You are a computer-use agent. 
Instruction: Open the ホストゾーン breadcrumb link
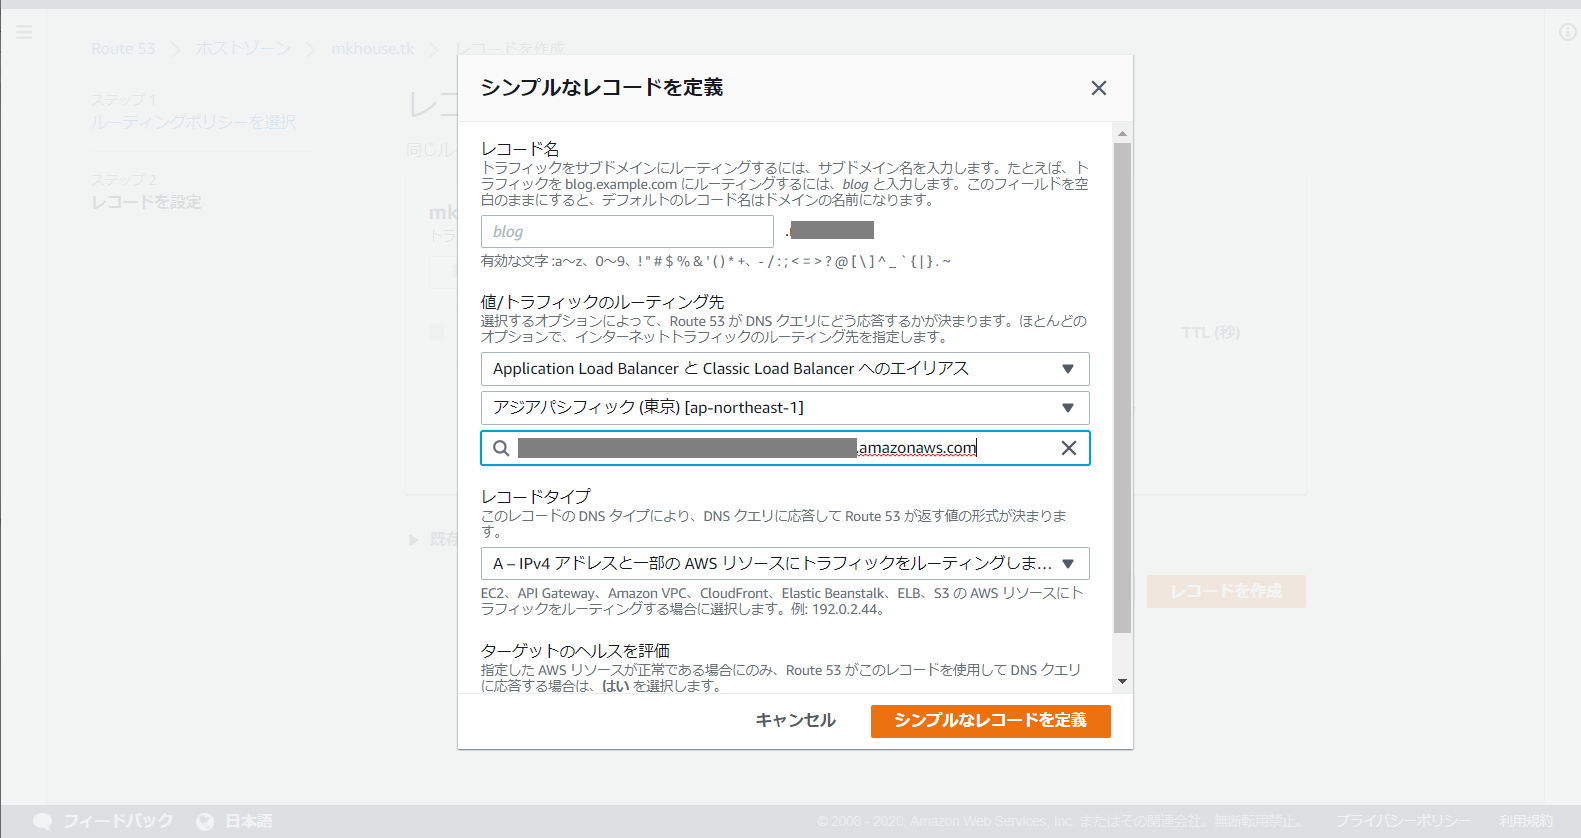(243, 49)
